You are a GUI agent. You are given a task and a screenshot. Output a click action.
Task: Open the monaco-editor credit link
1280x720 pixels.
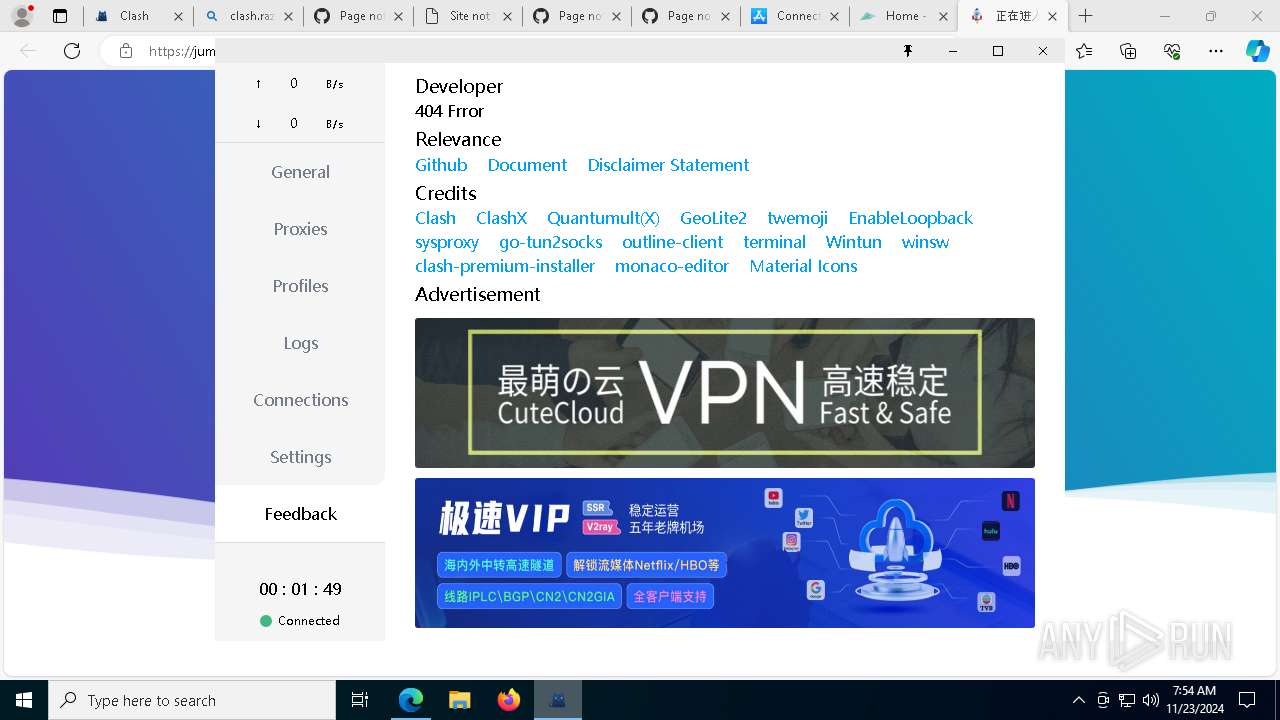click(672, 266)
